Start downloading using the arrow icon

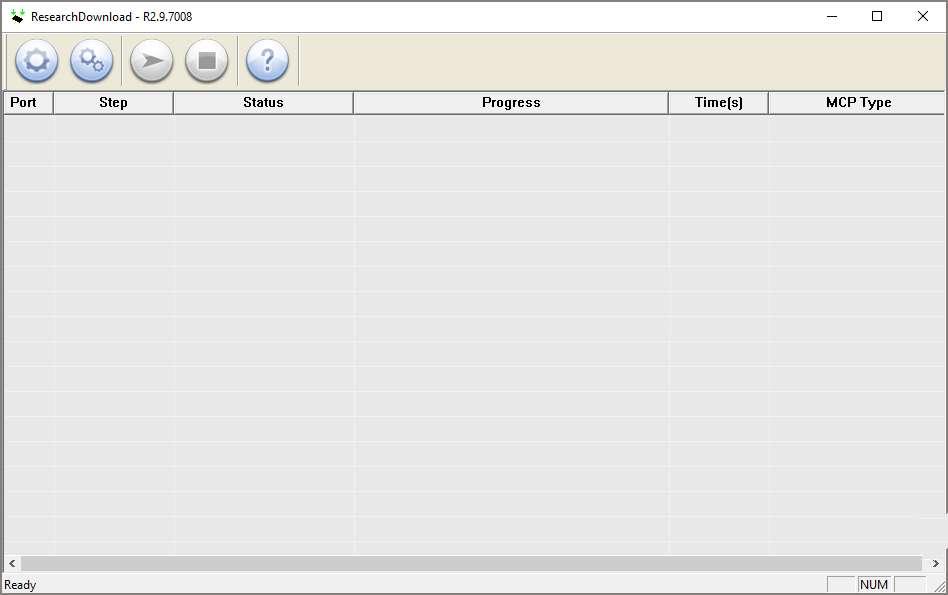pyautogui.click(x=150, y=61)
